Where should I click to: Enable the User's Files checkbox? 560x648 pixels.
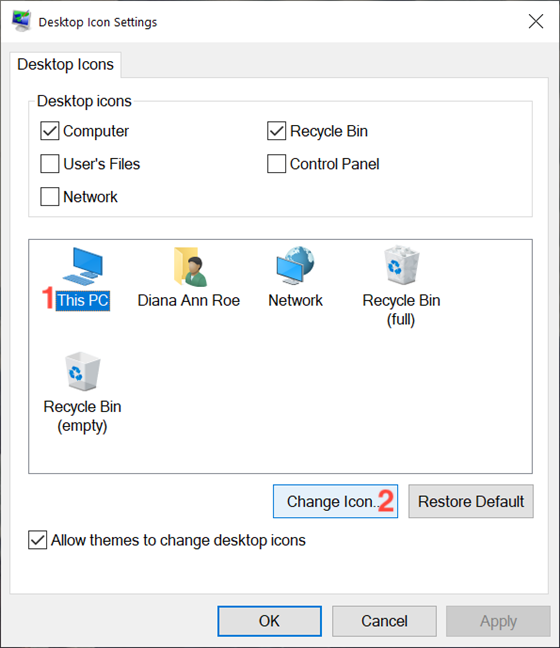(x=50, y=164)
